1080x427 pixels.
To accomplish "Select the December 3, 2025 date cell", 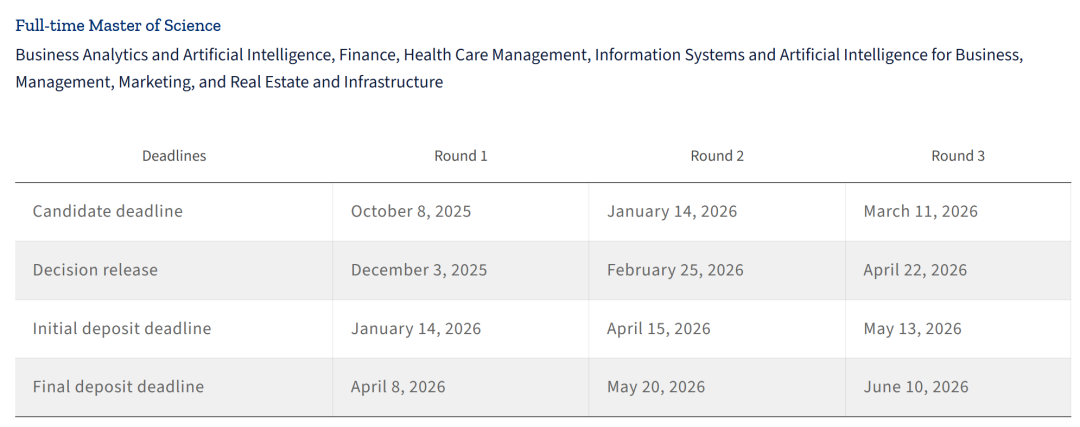I will tap(419, 270).
